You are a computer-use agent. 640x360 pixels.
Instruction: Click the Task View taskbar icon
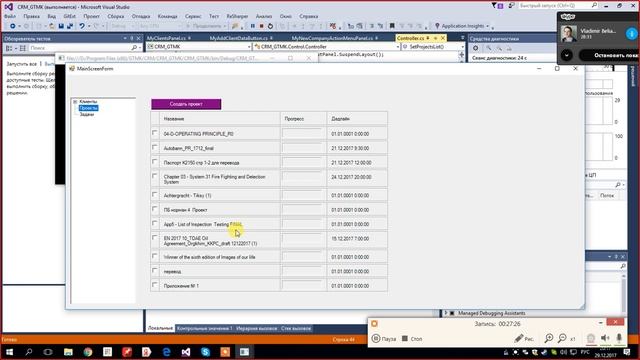click(48, 352)
